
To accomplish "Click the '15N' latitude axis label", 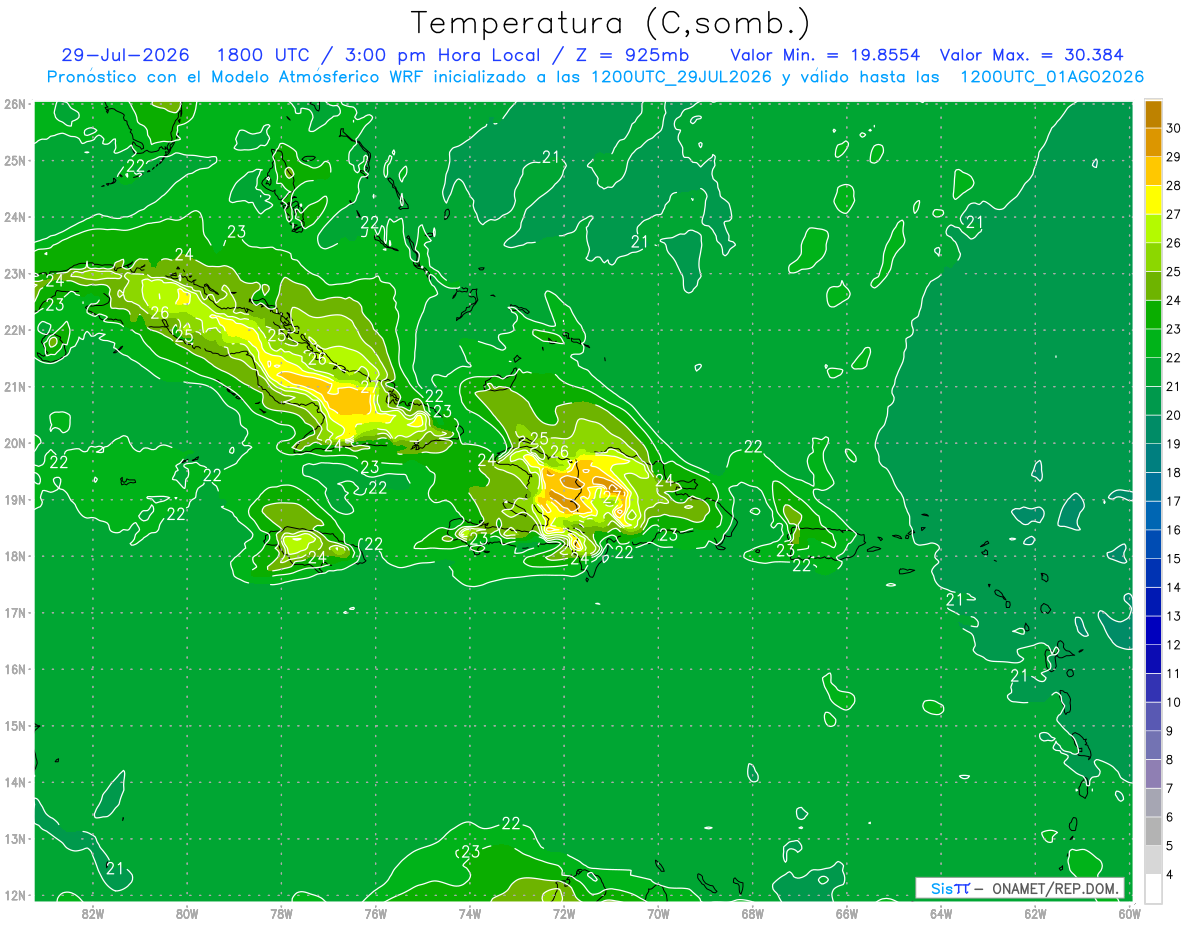I will point(15,726).
